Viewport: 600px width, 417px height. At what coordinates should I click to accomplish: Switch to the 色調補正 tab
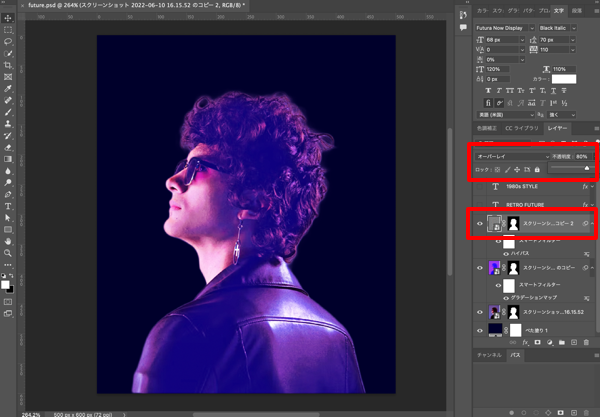pyautogui.click(x=487, y=128)
